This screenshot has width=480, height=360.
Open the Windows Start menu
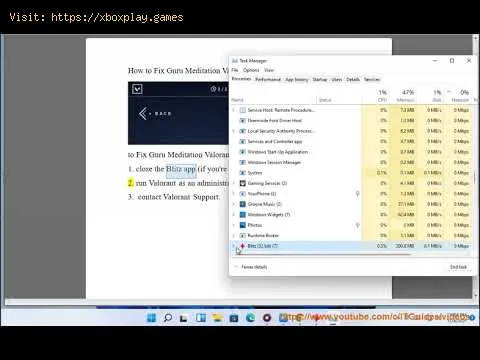tap(151, 318)
